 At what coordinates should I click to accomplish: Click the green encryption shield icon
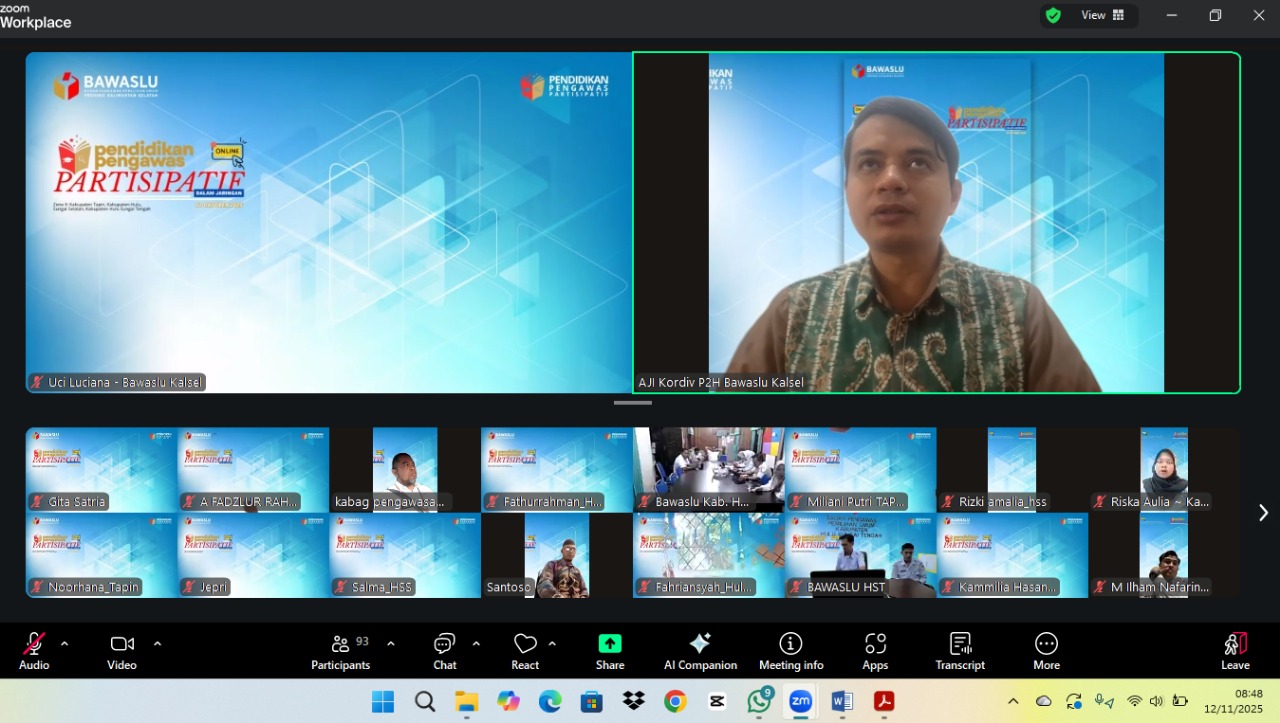[1053, 15]
